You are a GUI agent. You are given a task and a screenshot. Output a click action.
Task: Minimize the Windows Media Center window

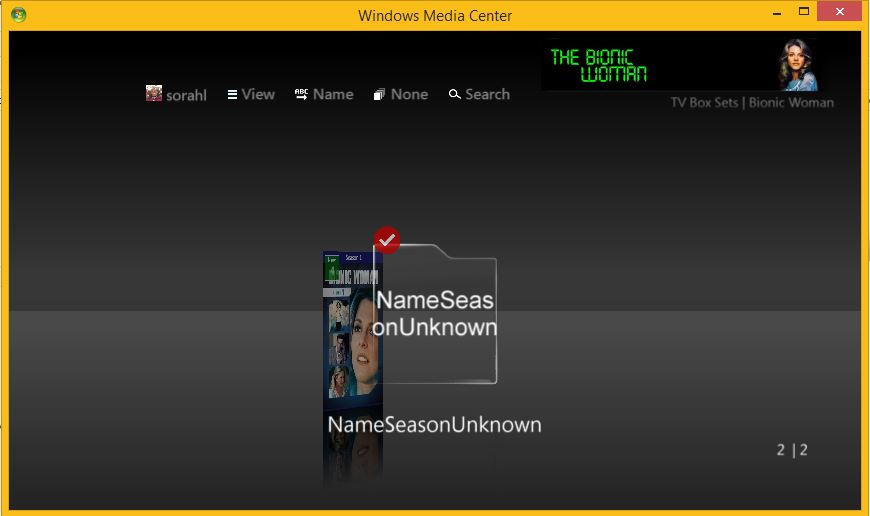777,12
